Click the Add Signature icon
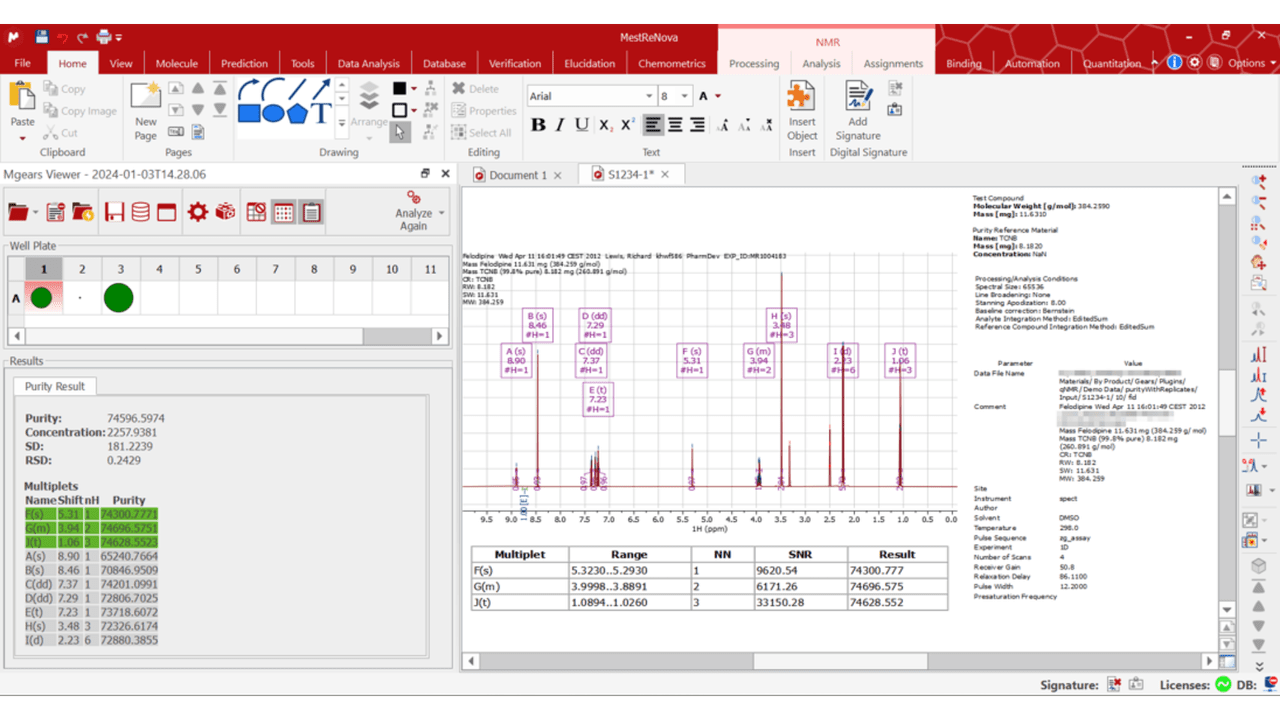This screenshot has width=1280, height=720. pyautogui.click(x=858, y=112)
